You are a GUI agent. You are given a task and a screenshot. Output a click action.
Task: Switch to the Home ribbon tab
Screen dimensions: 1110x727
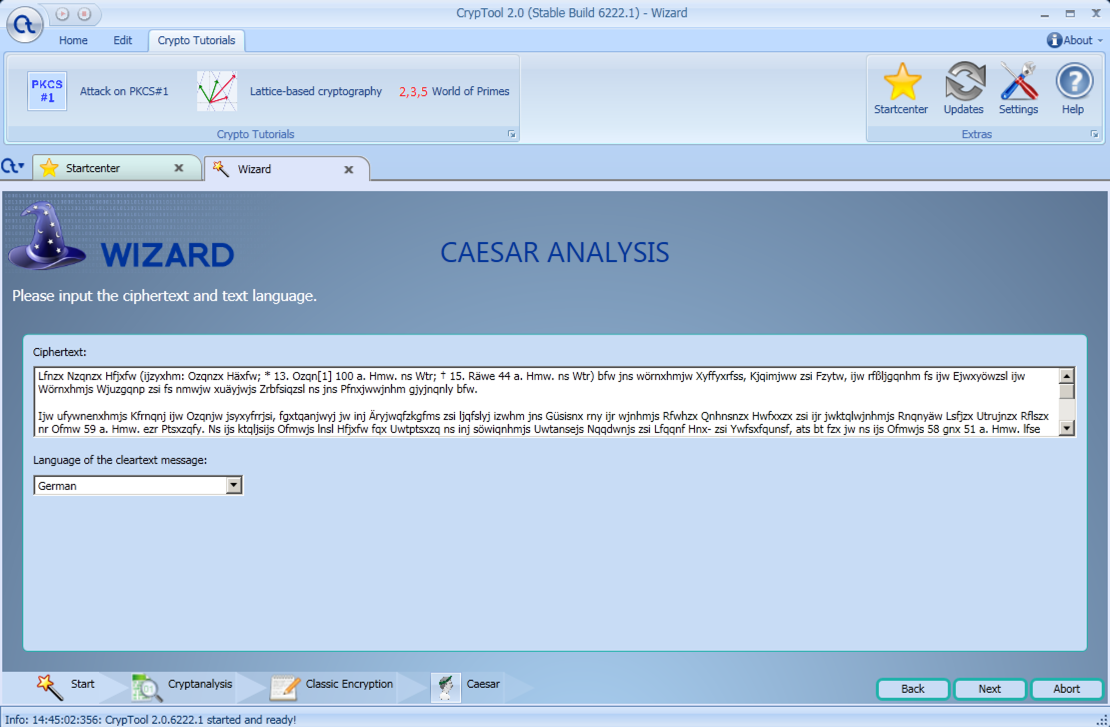(73, 40)
